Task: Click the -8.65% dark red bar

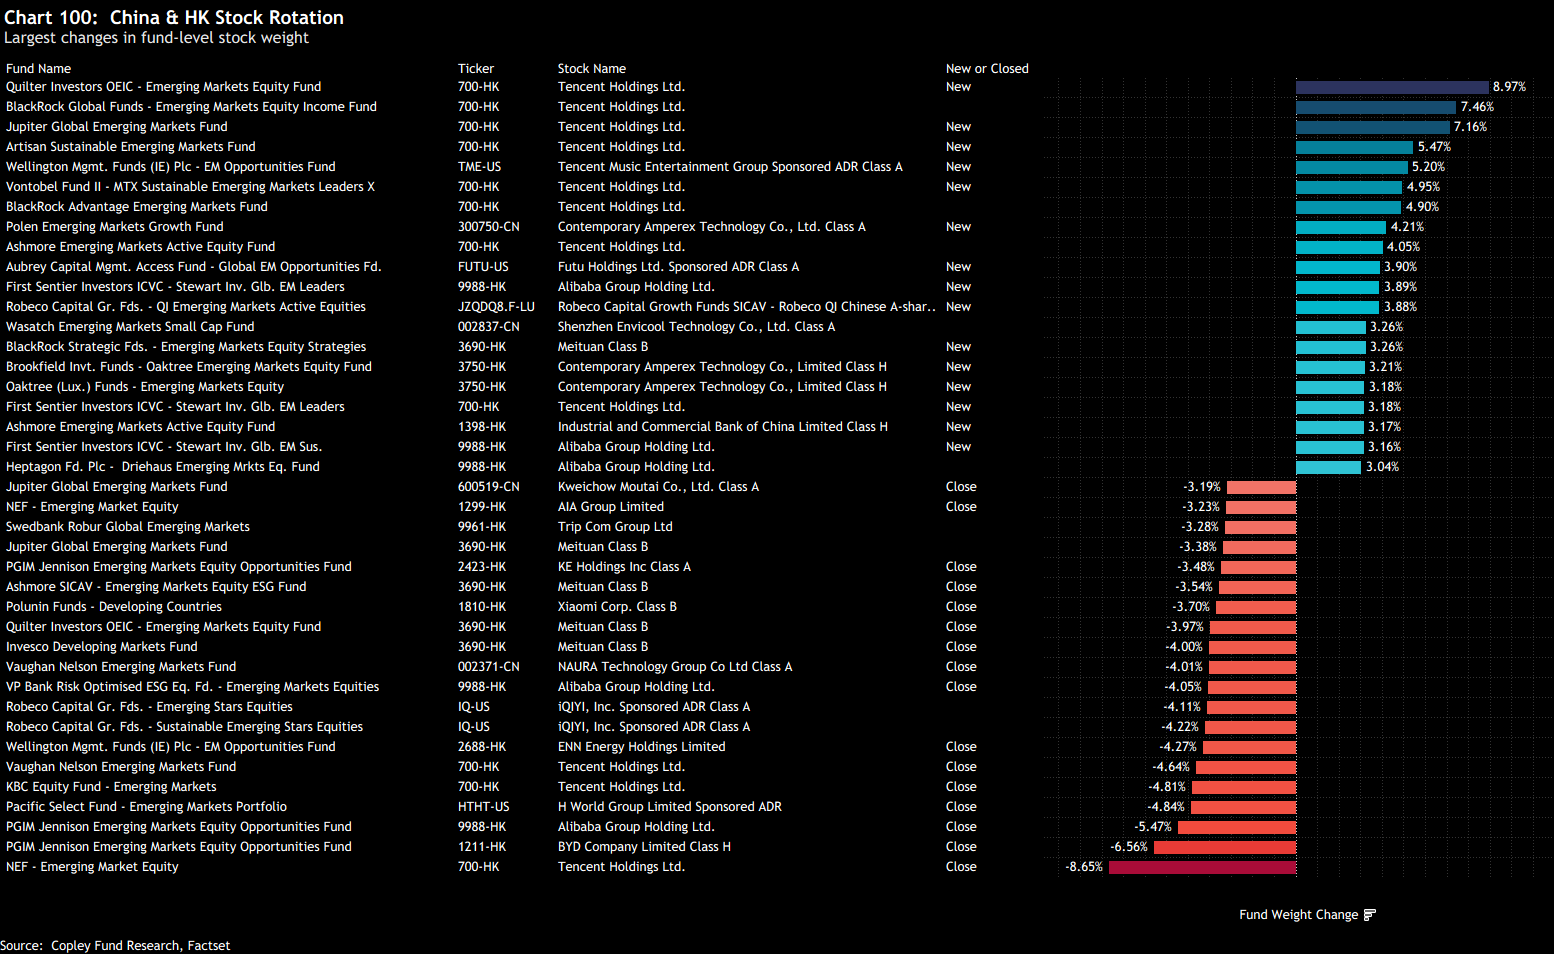Action: click(x=1202, y=867)
